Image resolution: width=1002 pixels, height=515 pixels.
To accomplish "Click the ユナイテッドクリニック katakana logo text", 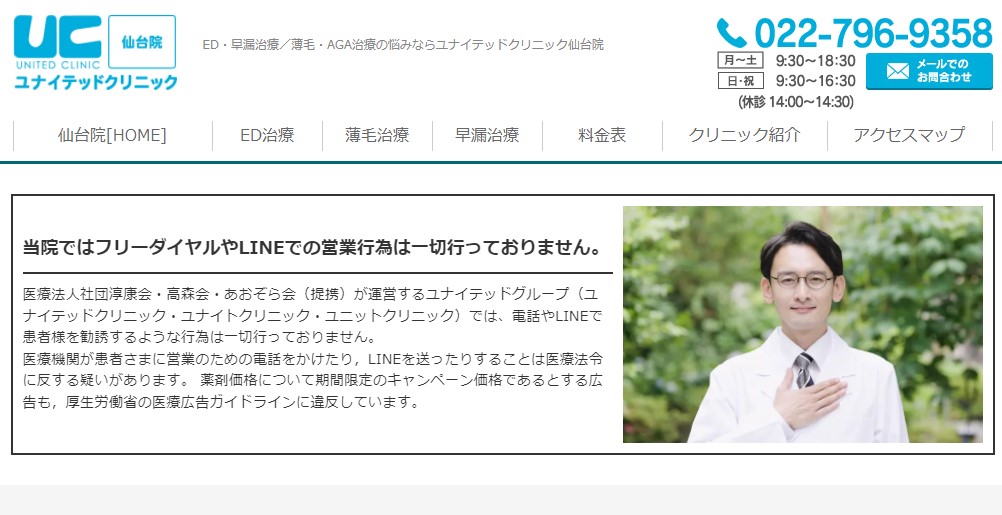I will click(x=96, y=82).
